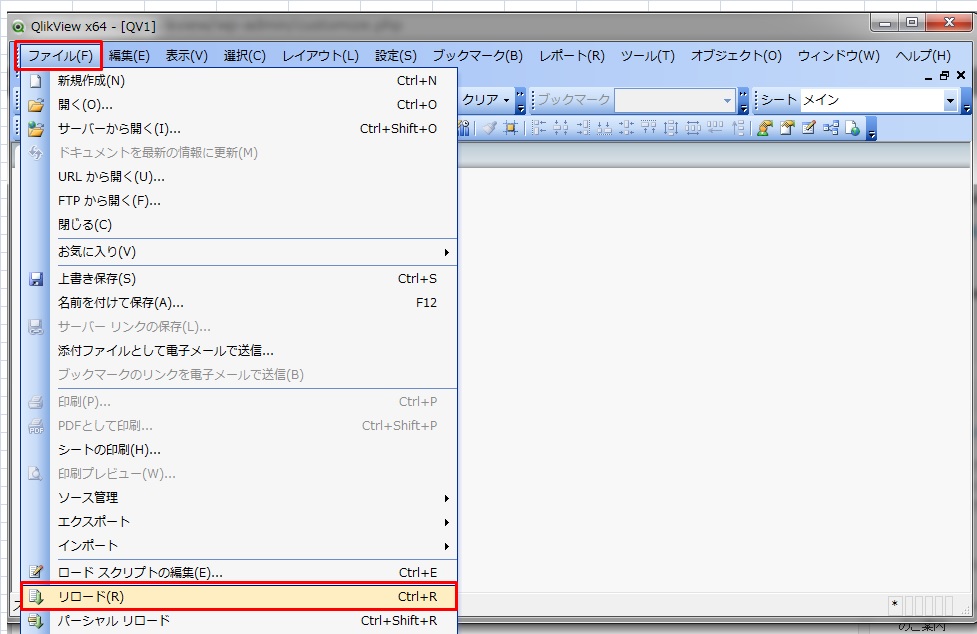The image size is (977, 634).
Task: Click the partial reload icon beside パーシャル リロード
Action: [36, 621]
